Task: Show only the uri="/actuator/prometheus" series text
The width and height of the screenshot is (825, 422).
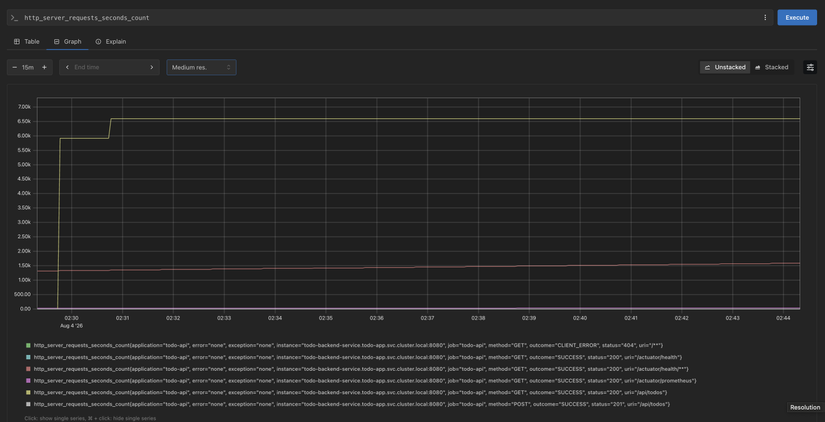Action: 365,381
